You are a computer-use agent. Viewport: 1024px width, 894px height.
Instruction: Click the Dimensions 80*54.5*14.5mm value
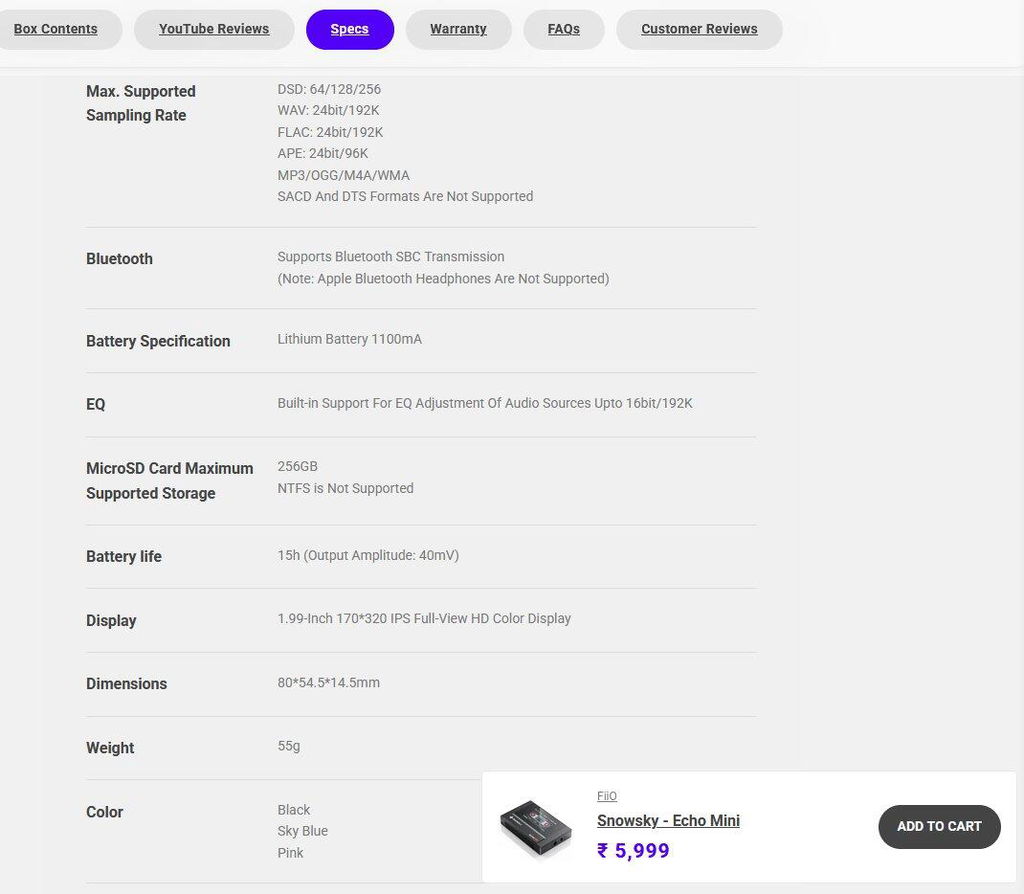coord(328,682)
